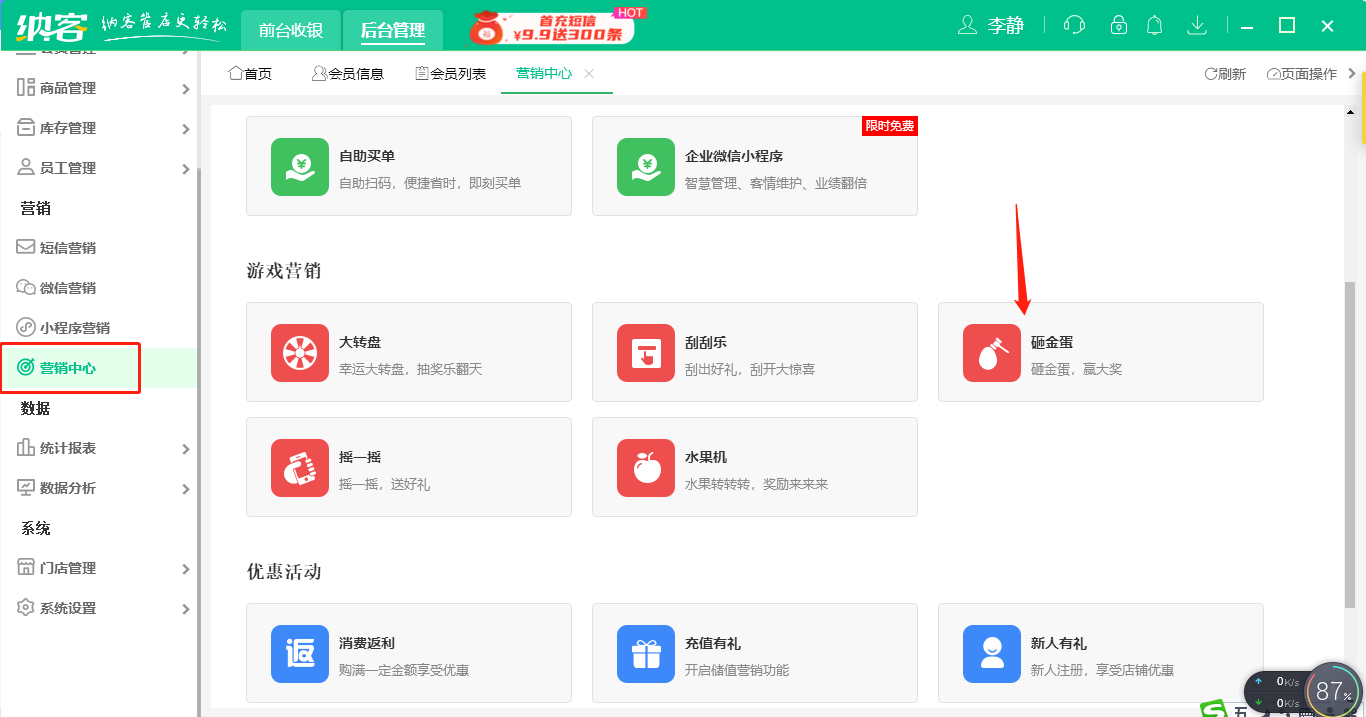1366x717 pixels.
Task: Open the 首页 tab
Action: pos(250,73)
